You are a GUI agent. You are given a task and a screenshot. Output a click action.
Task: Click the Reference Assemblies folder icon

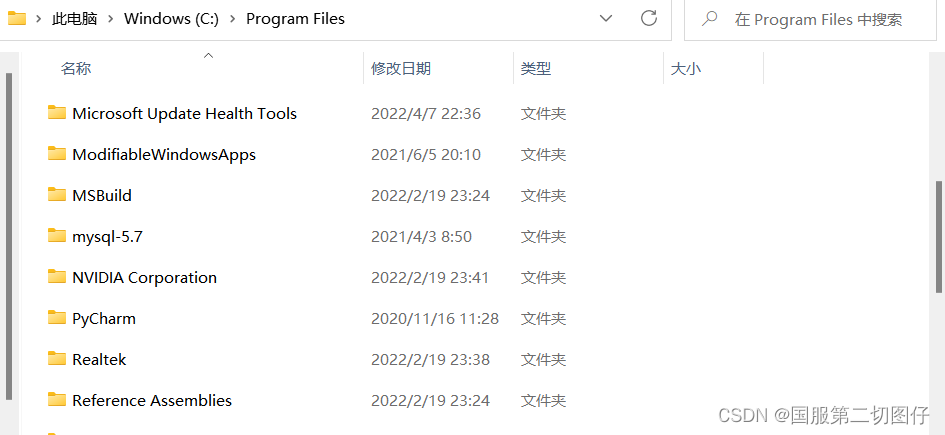click(x=56, y=400)
